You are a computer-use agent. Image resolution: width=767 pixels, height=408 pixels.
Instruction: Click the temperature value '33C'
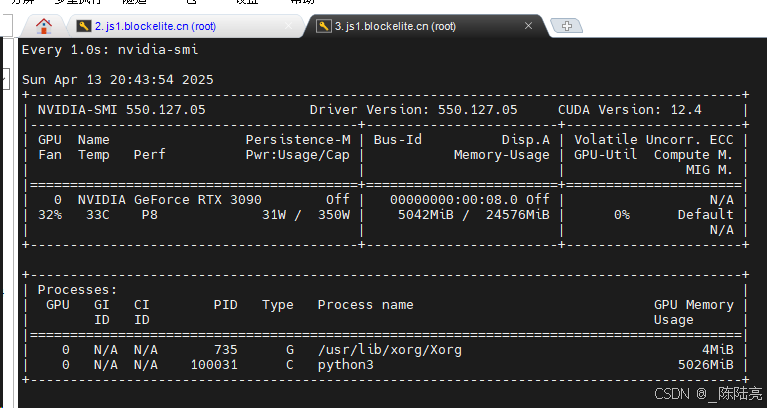pos(97,215)
